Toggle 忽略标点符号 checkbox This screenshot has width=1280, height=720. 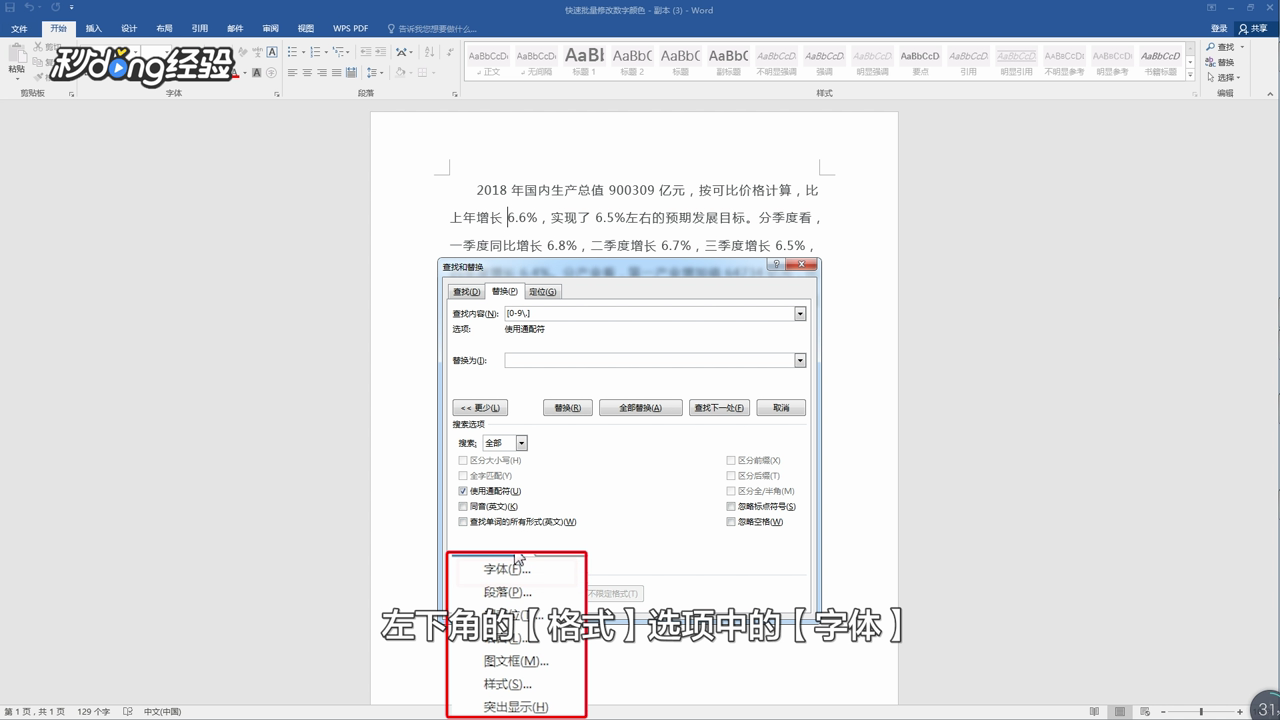point(731,507)
